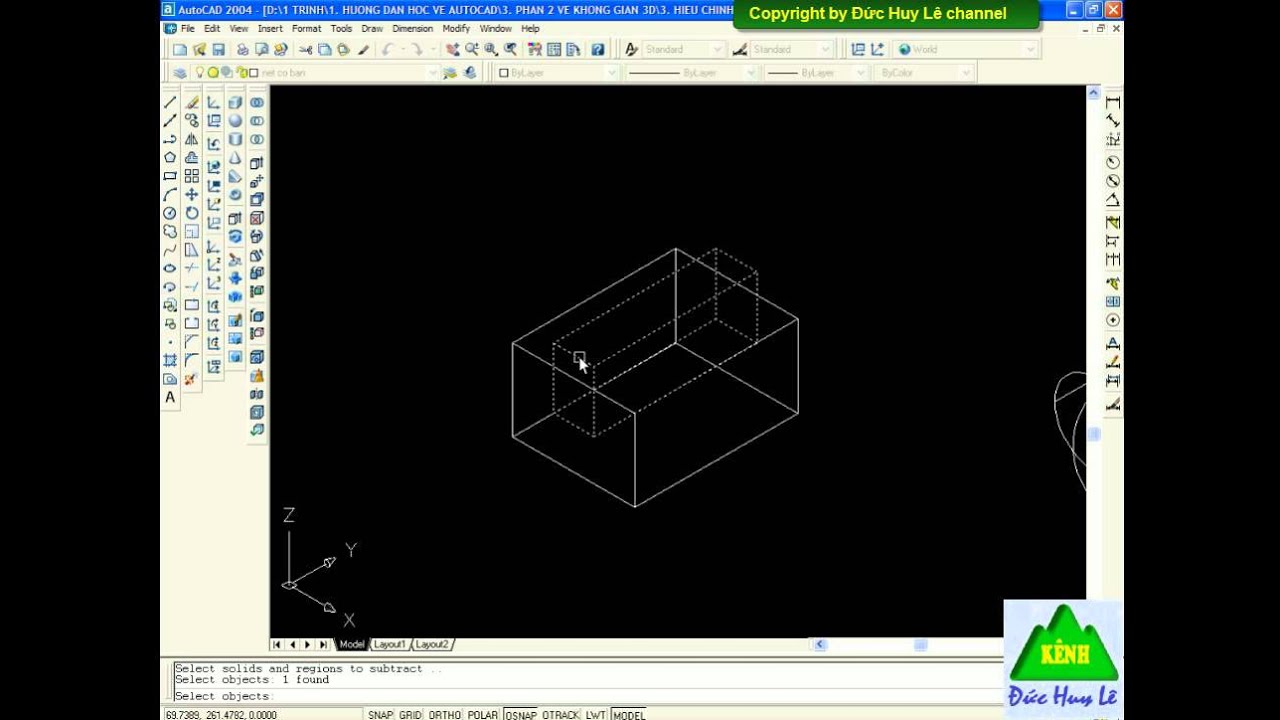Switch to the Layout1 tab

[389, 644]
